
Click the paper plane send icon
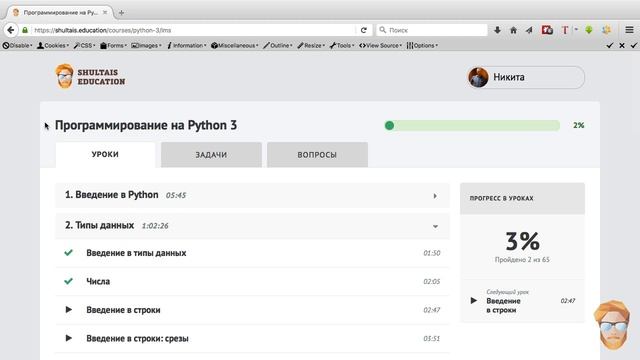click(x=529, y=30)
